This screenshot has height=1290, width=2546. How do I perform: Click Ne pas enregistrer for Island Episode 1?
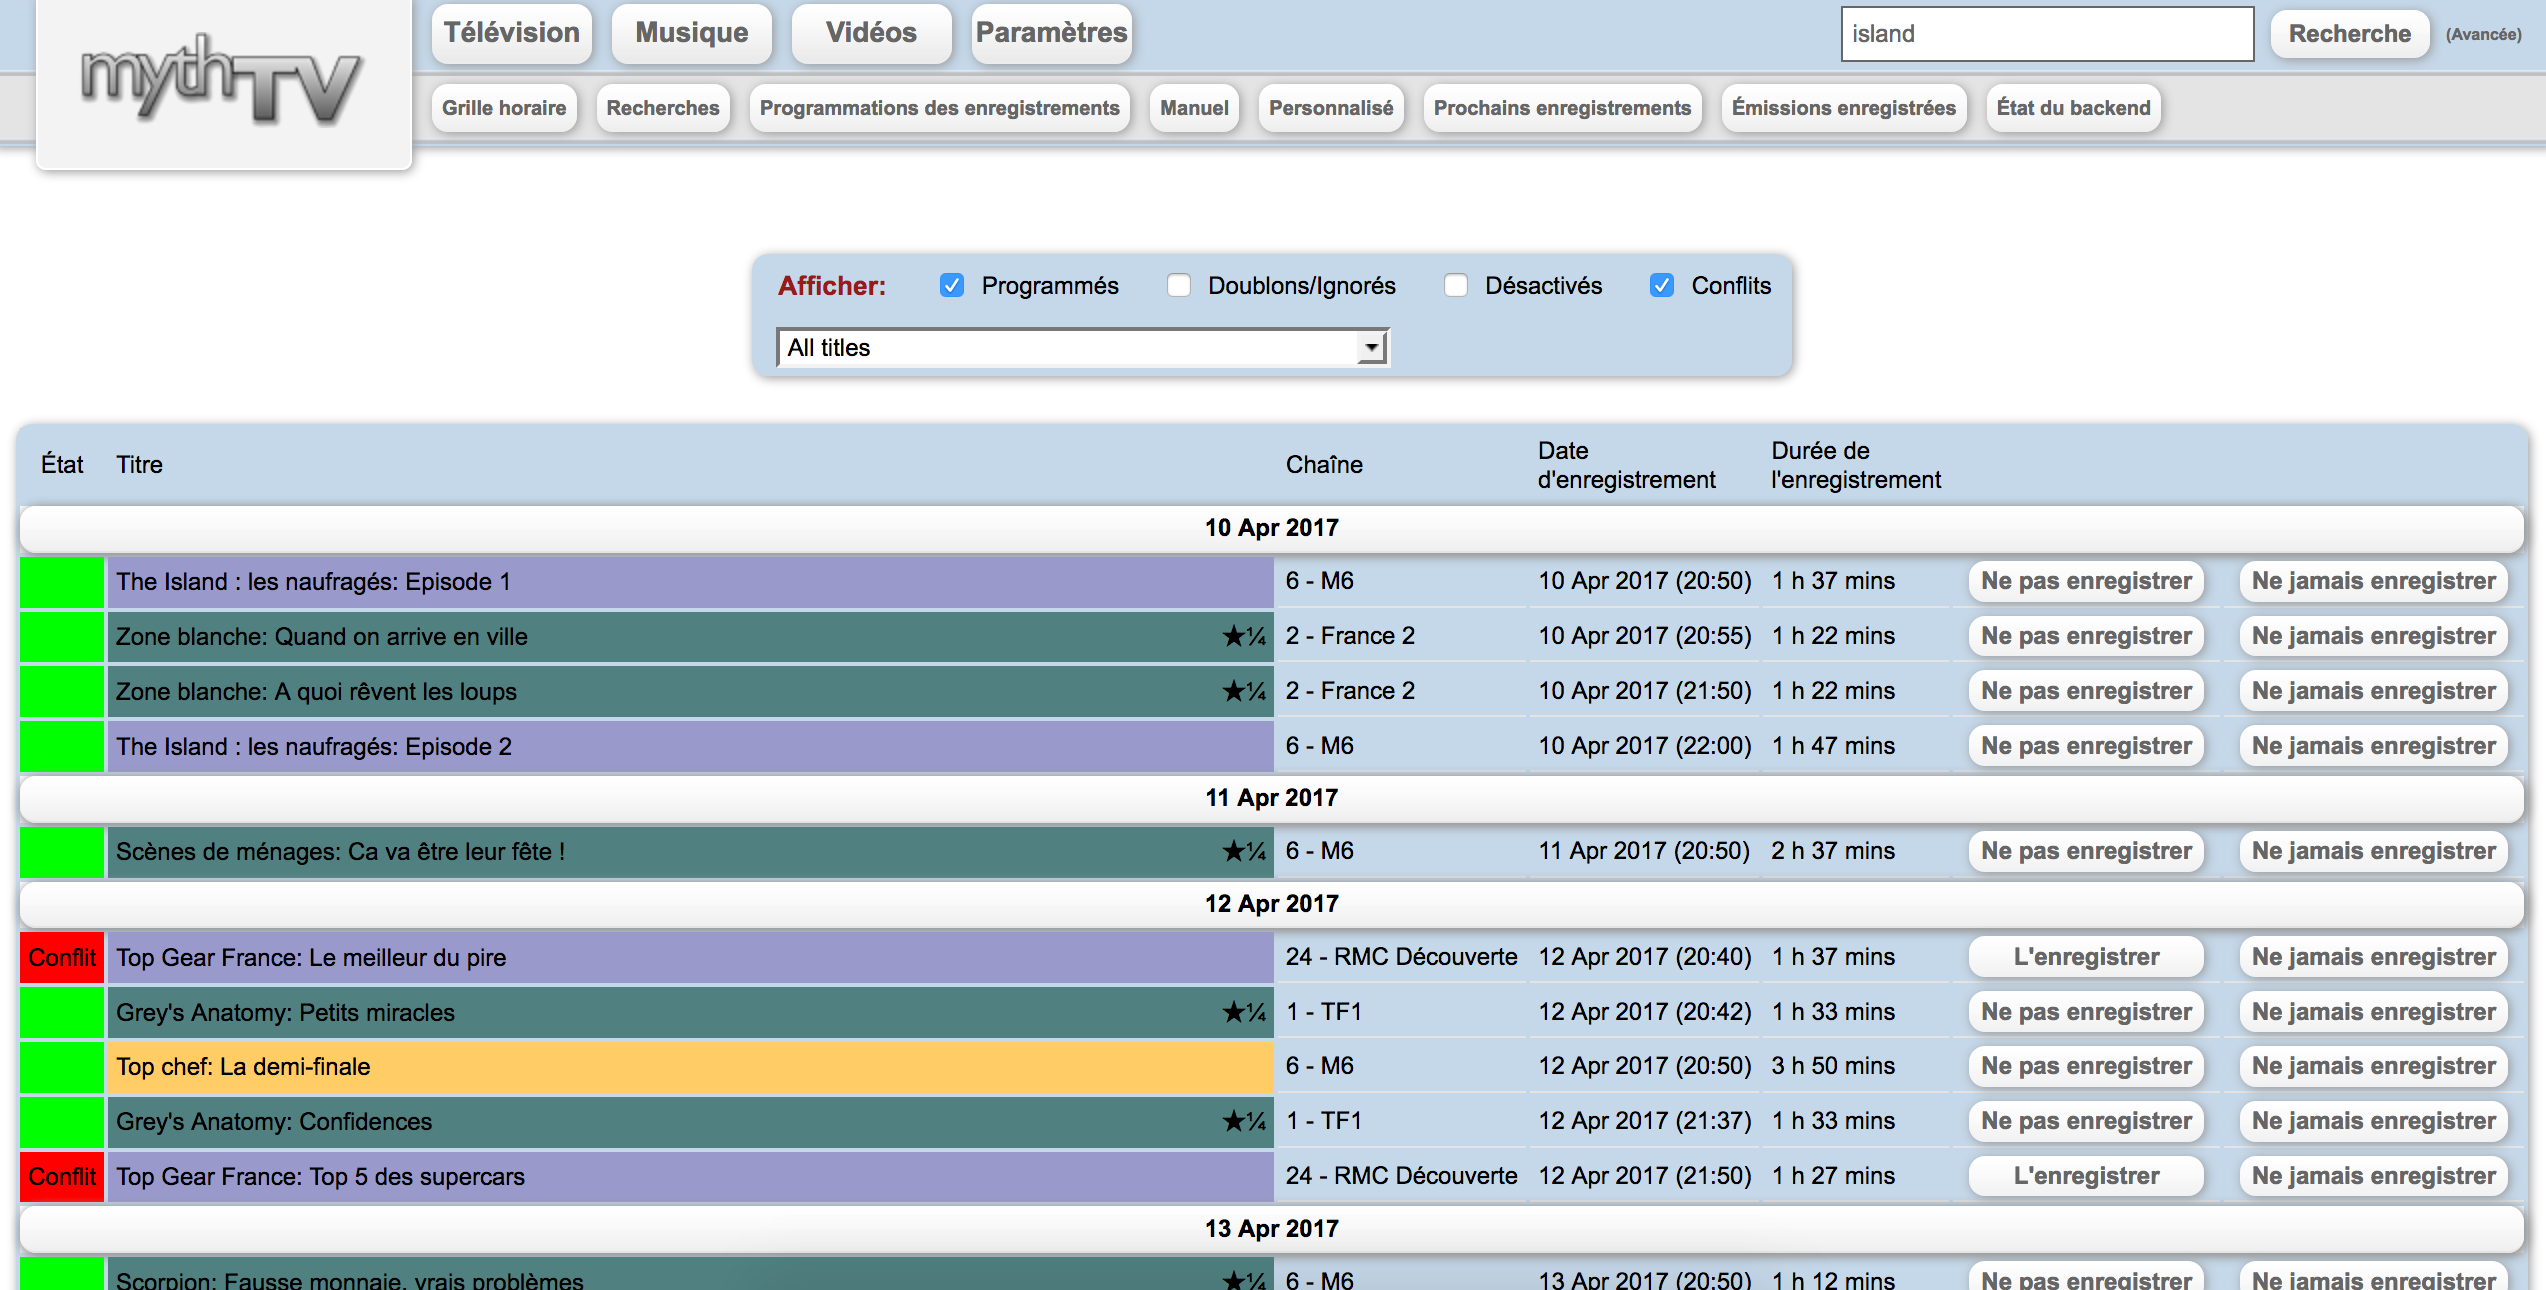coord(2086,581)
